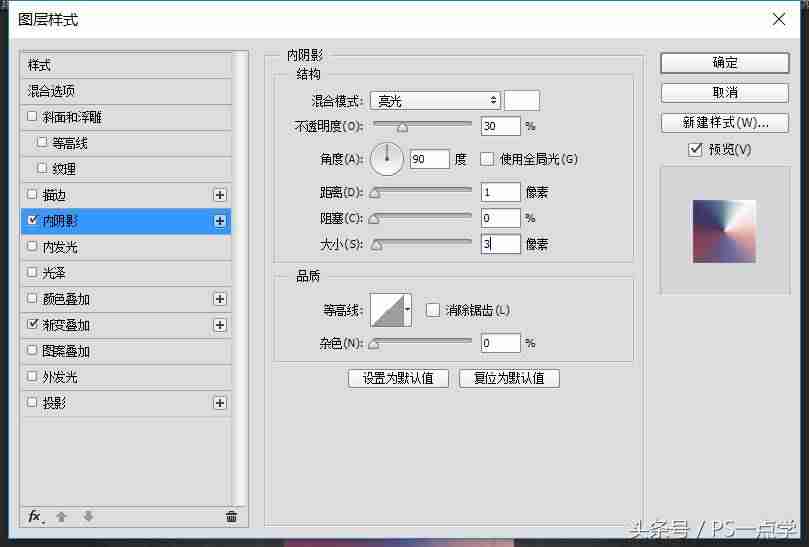Enable the 斜面和浮雕 checkbox
This screenshot has width=809, height=547.
(32, 116)
